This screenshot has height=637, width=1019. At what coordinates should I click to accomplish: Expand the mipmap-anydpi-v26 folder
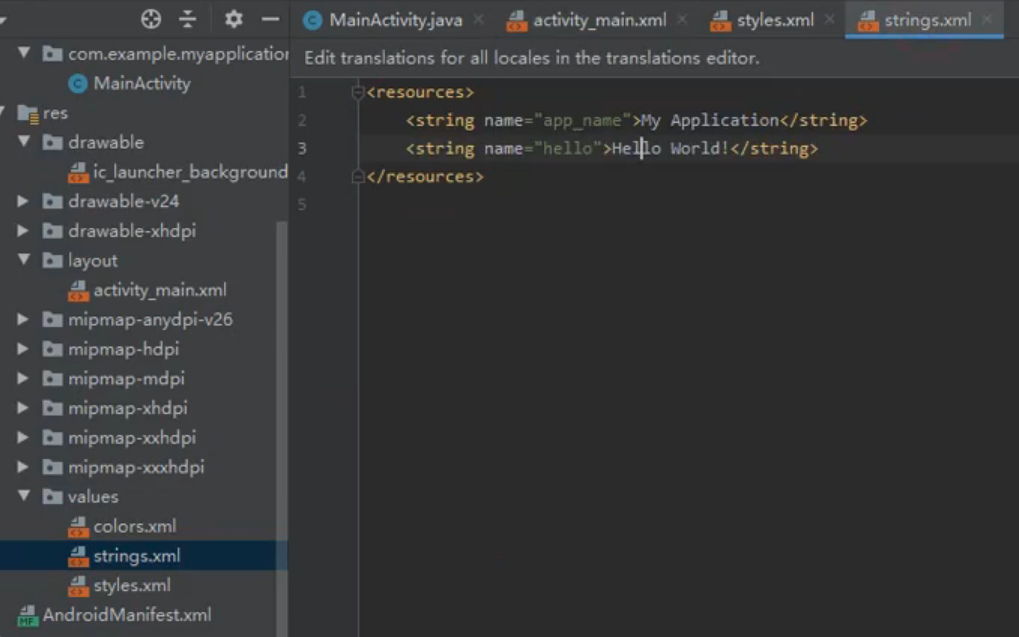click(23, 319)
